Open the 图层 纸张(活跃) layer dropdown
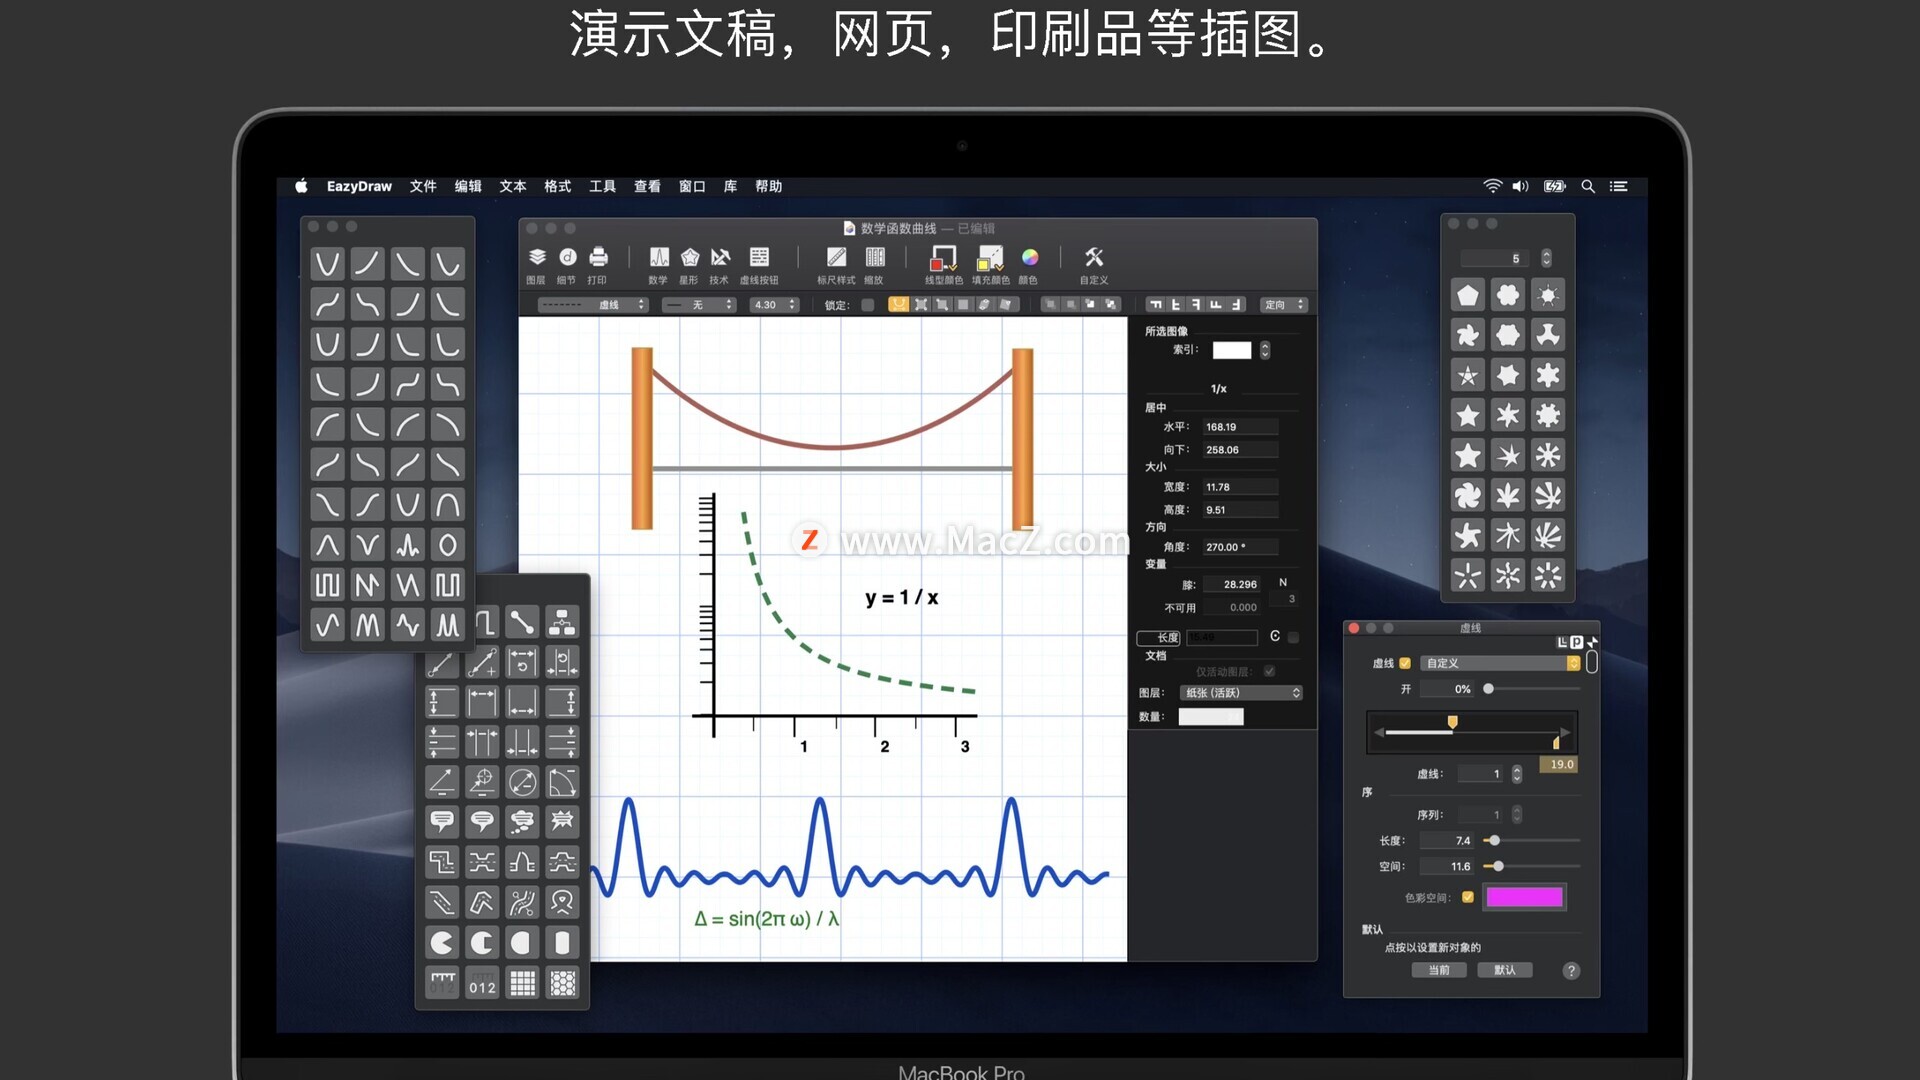The height and width of the screenshot is (1080, 1920). (x=1242, y=693)
